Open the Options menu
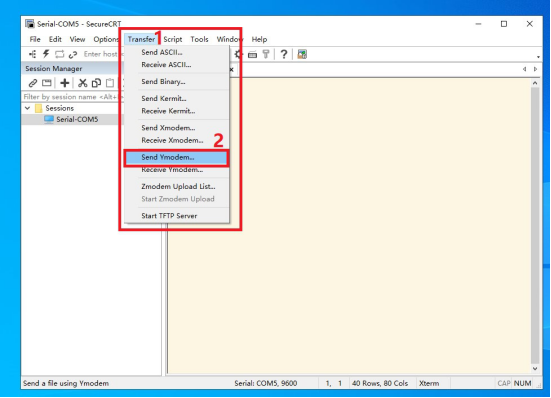 pos(106,39)
